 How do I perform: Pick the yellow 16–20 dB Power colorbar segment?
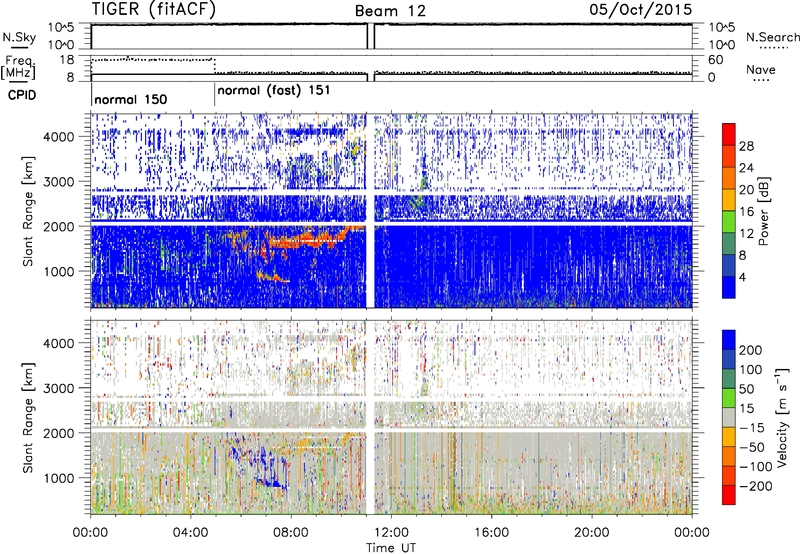coord(729,199)
